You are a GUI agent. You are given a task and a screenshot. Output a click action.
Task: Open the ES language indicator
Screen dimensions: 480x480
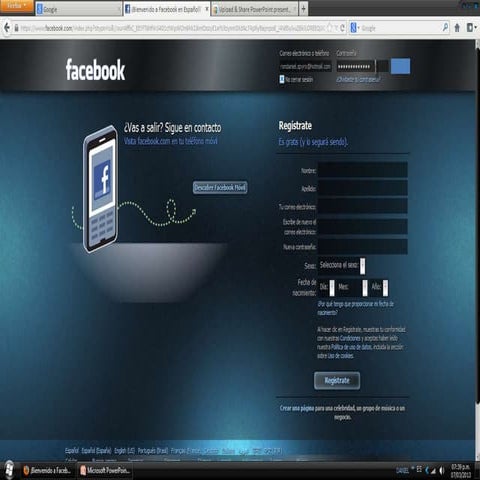(x=419, y=470)
